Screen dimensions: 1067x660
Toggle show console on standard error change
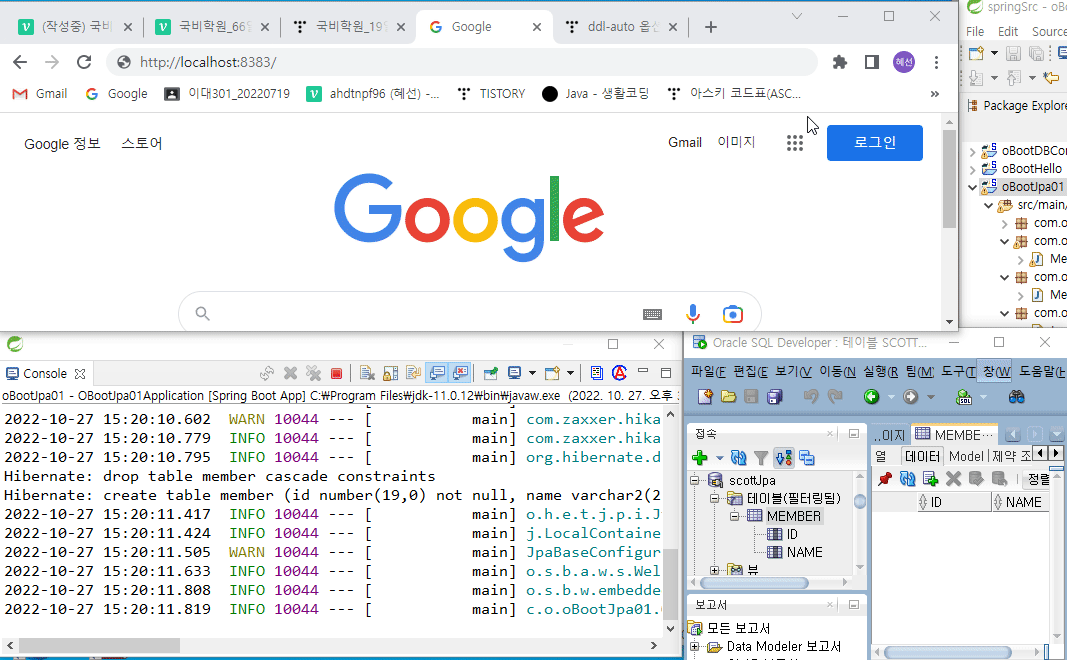[x=461, y=373]
